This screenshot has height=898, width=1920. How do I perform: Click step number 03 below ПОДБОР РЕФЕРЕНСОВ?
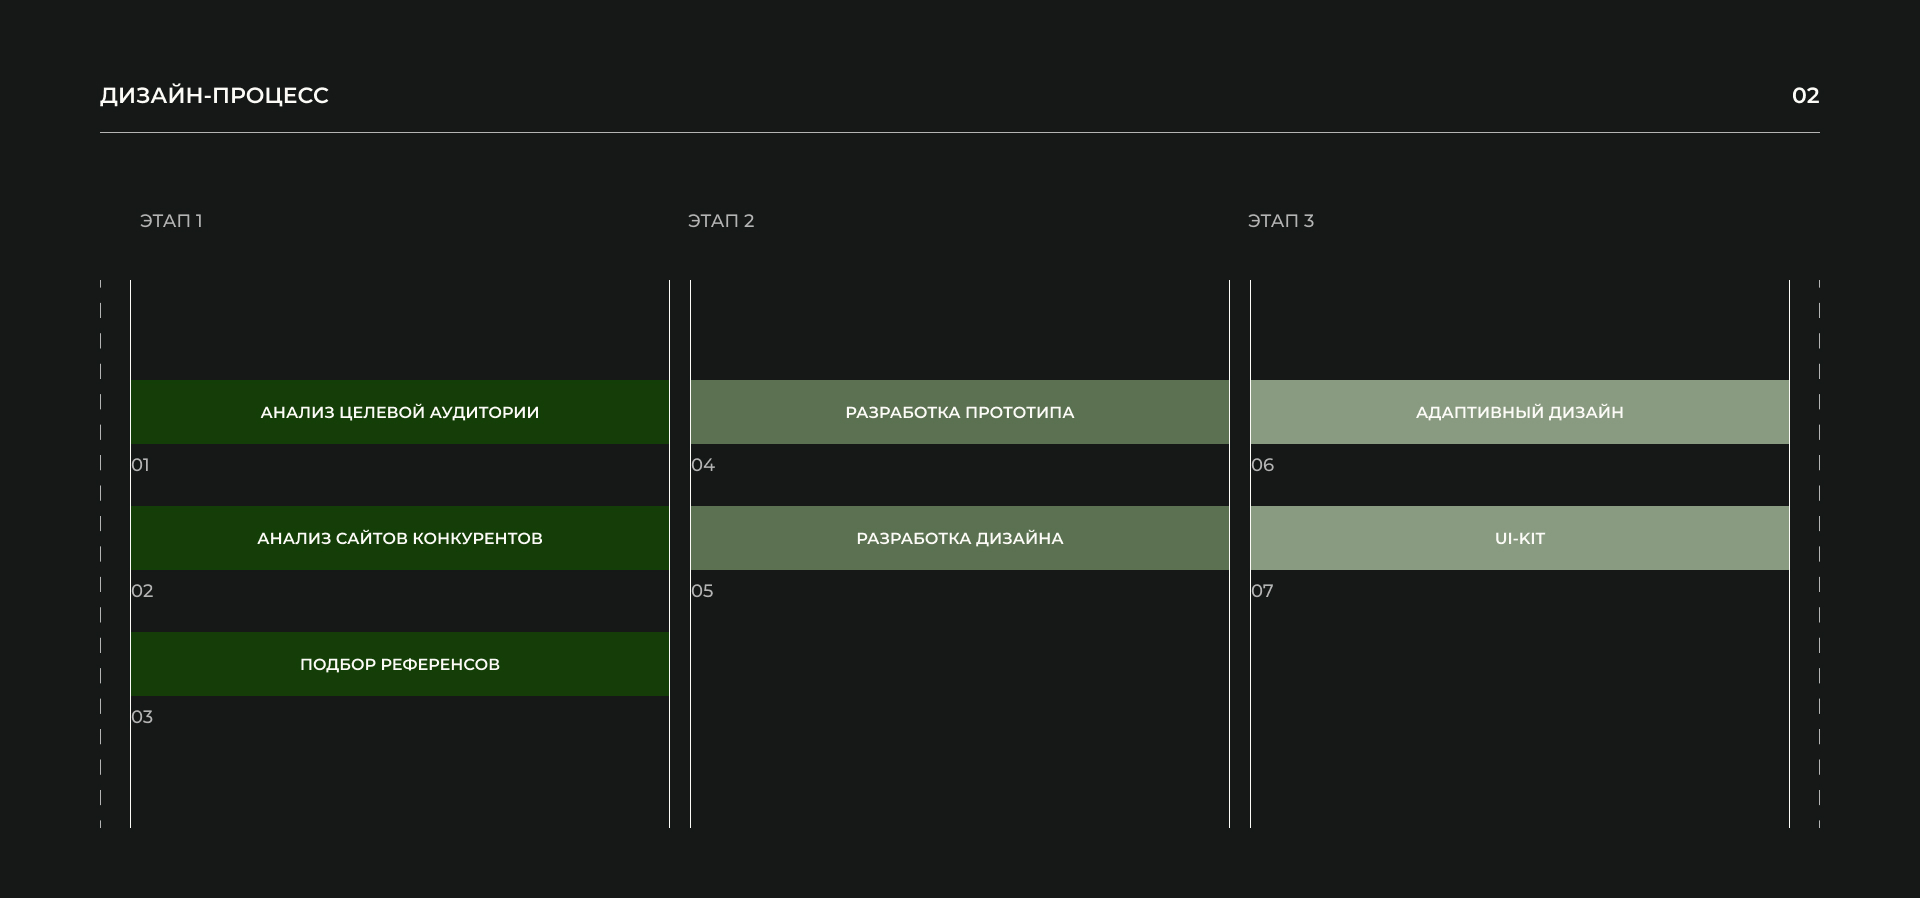pyautogui.click(x=142, y=717)
